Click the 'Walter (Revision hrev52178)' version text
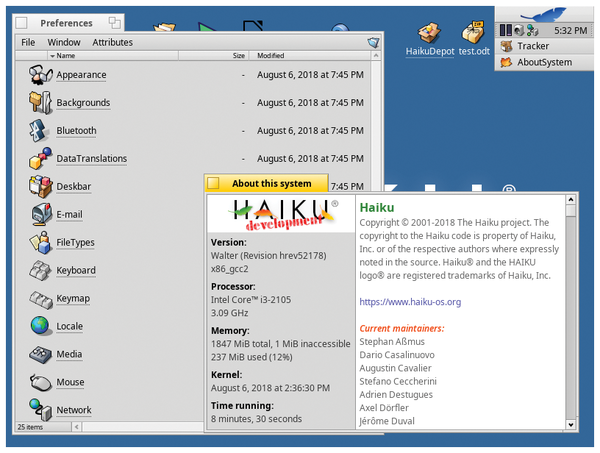Image resolution: width=600 pixels, height=453 pixels. (269, 256)
